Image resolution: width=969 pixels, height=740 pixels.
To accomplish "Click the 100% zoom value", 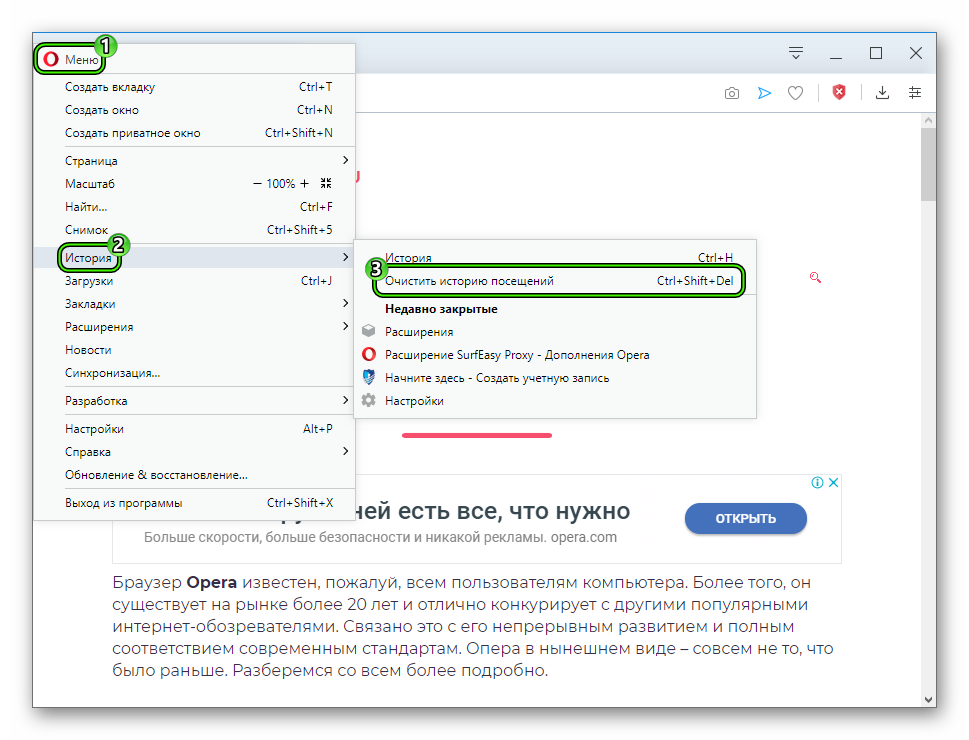I will point(281,184).
